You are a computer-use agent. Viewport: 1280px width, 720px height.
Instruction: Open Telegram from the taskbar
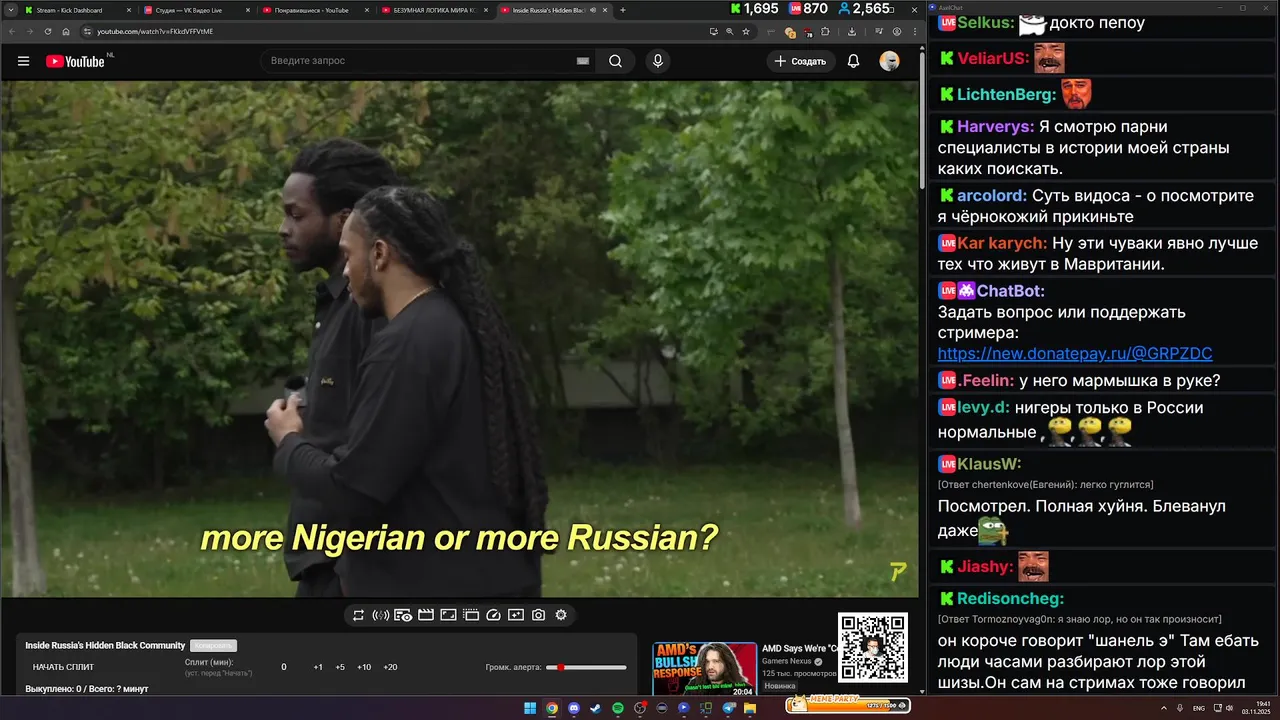pyautogui.click(x=728, y=708)
